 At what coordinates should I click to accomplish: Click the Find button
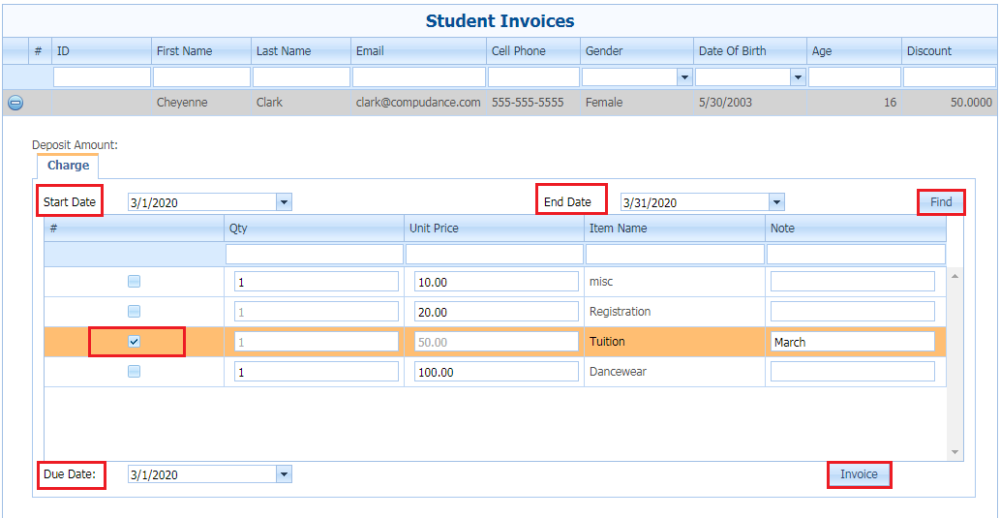coord(941,203)
